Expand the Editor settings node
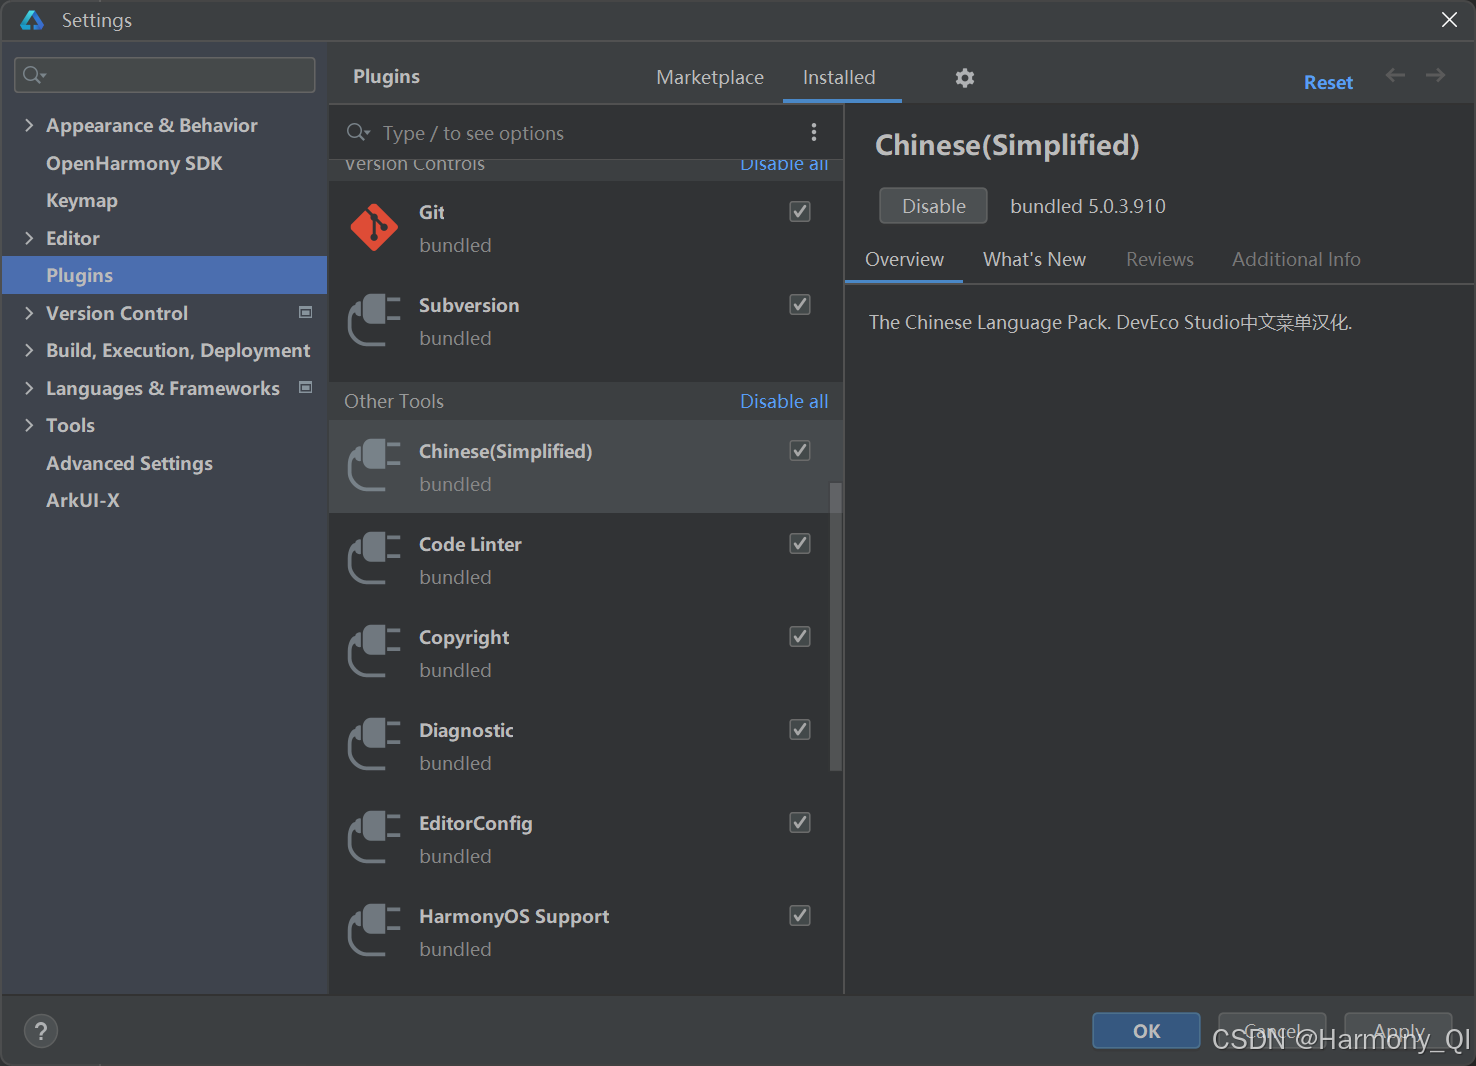This screenshot has width=1476, height=1066. pyautogui.click(x=29, y=238)
